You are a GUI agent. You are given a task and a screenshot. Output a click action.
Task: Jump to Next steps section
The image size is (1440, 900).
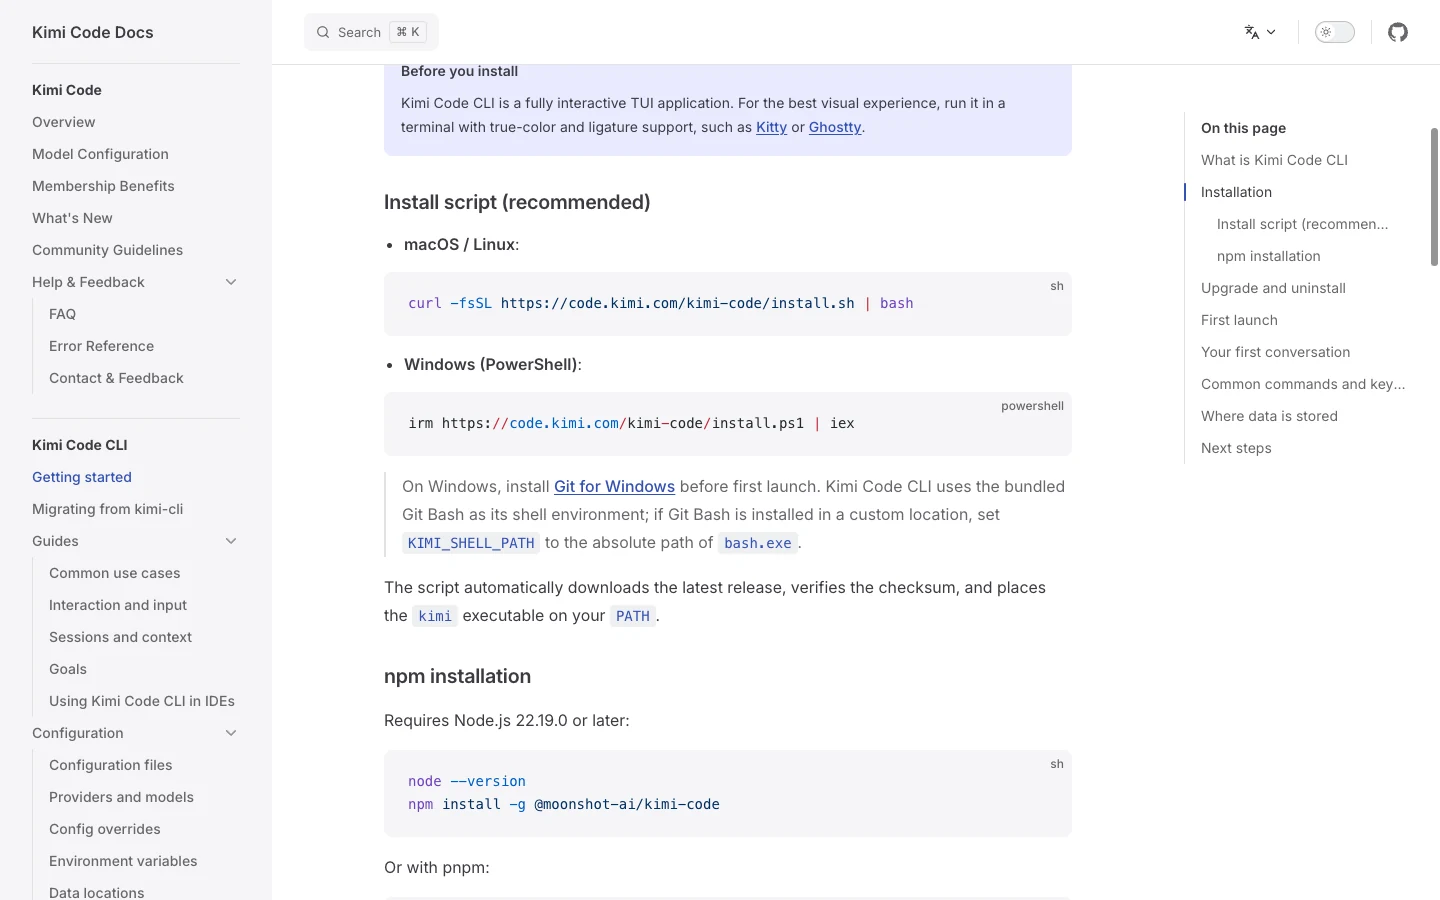pyautogui.click(x=1236, y=448)
